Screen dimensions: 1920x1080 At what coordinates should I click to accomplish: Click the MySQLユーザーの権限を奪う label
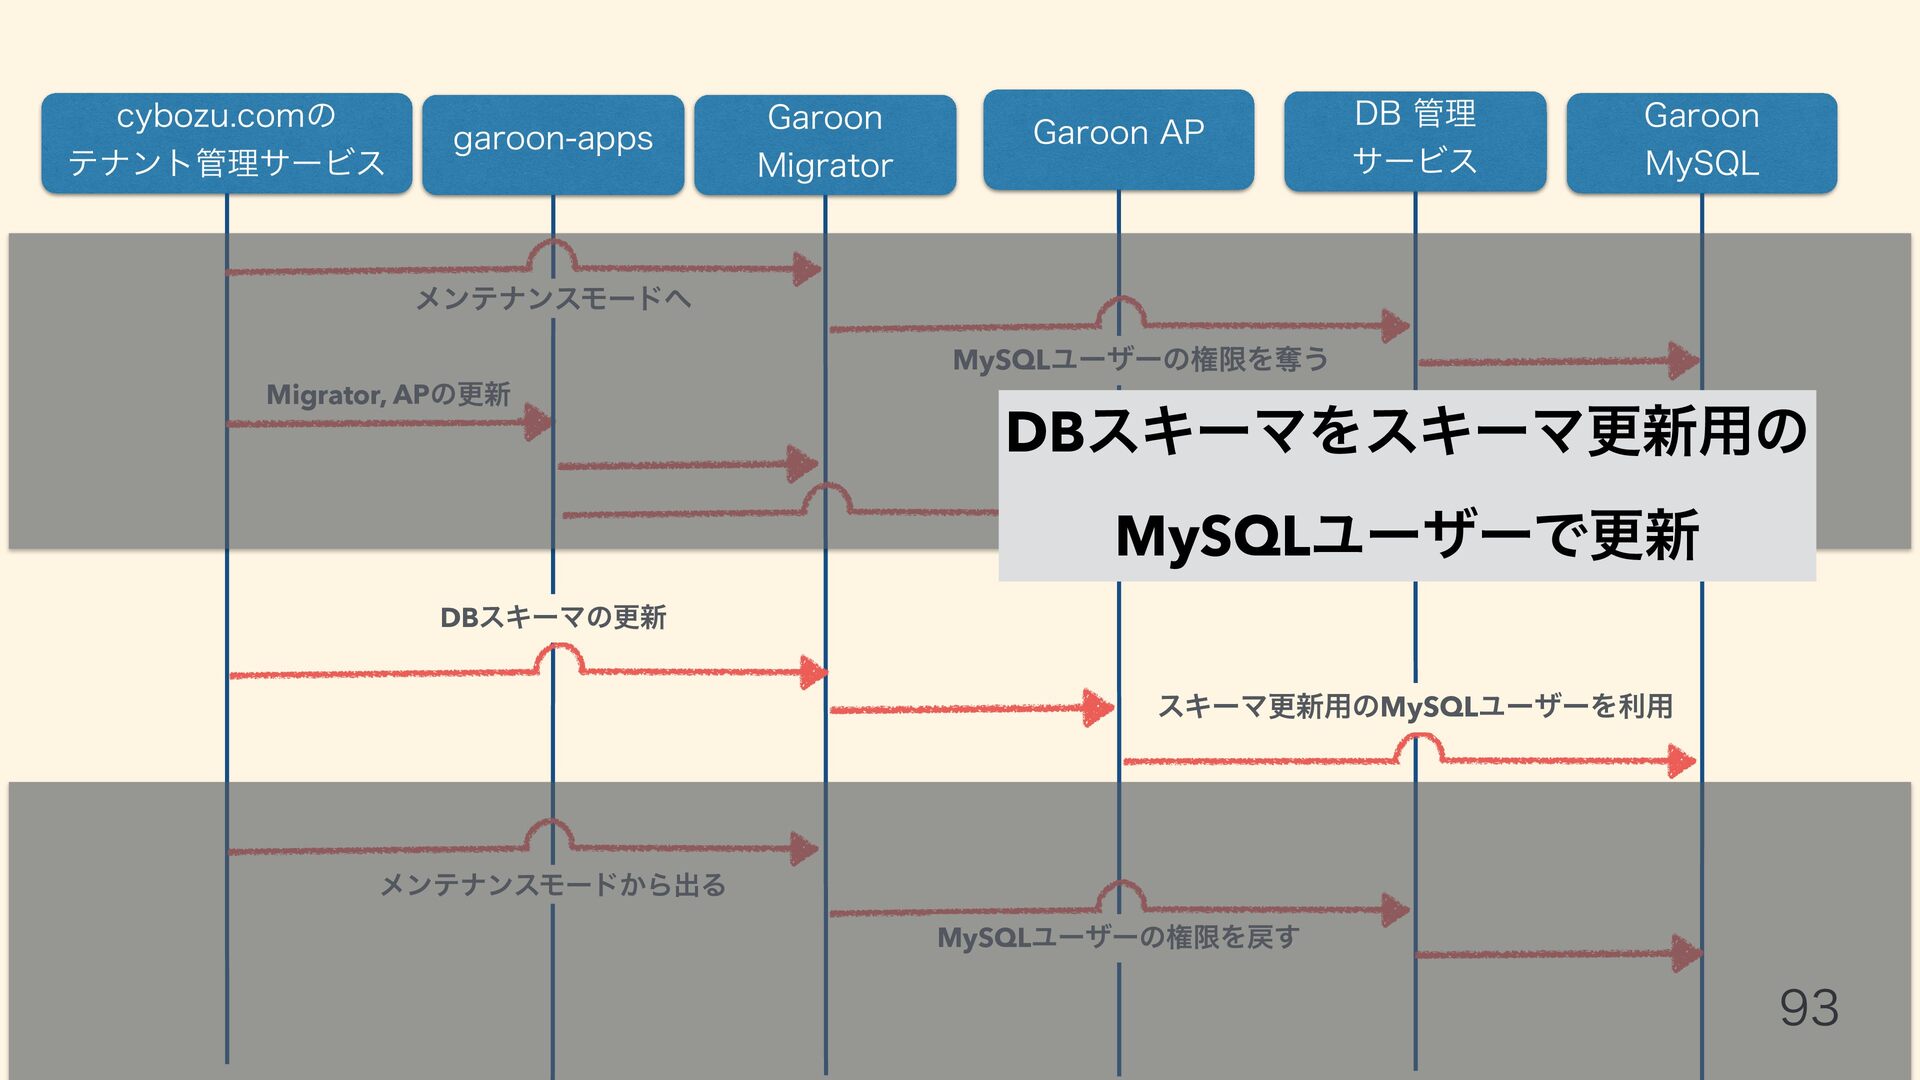(x=1140, y=359)
